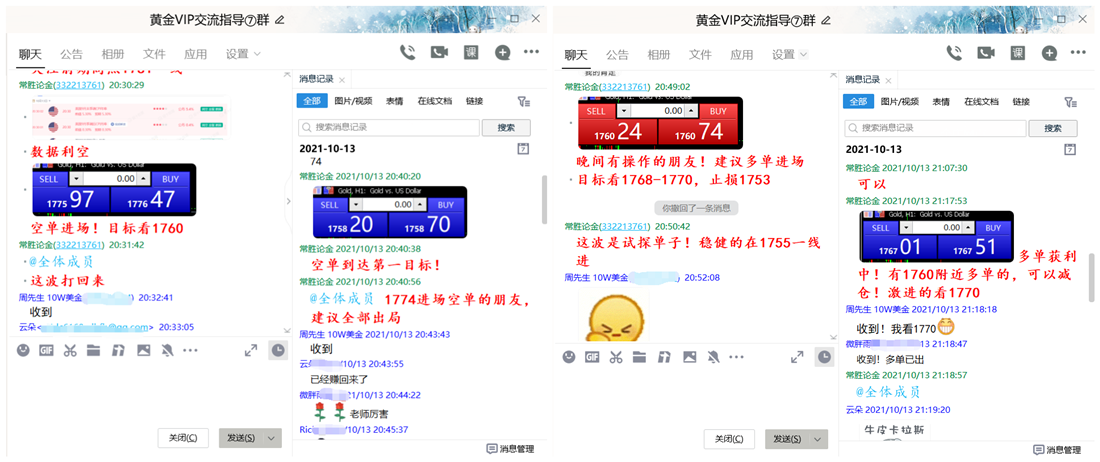
Task: Select the scissors screenshot tool in left window
Action: (x=69, y=351)
